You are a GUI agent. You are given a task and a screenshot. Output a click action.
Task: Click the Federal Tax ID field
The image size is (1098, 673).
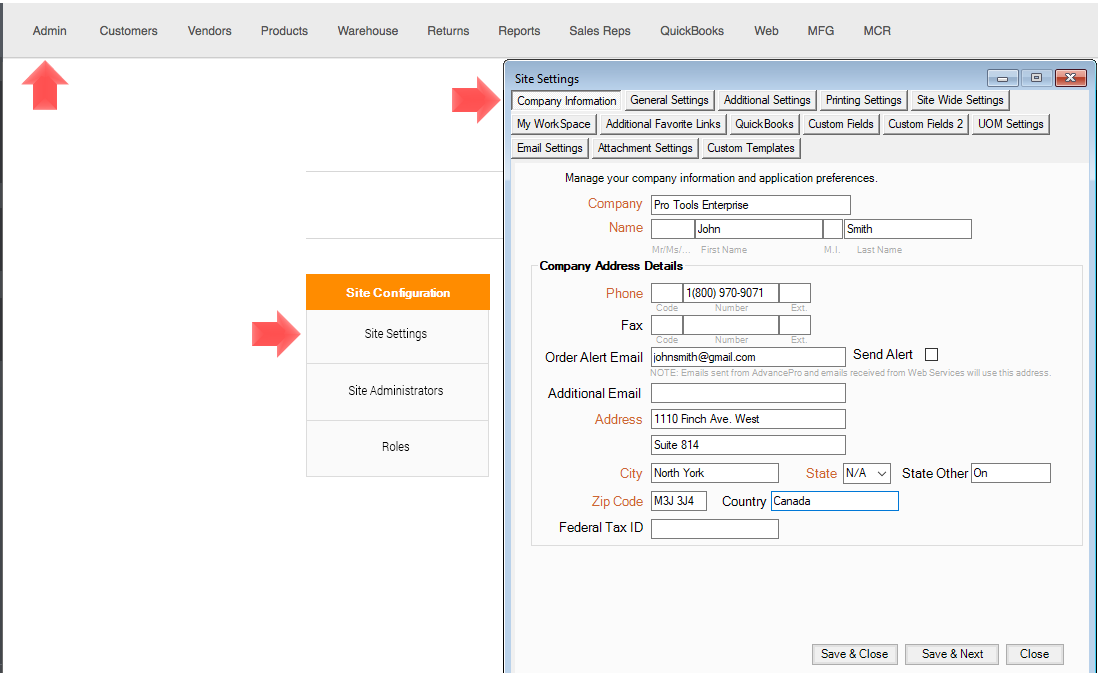[x=714, y=529]
